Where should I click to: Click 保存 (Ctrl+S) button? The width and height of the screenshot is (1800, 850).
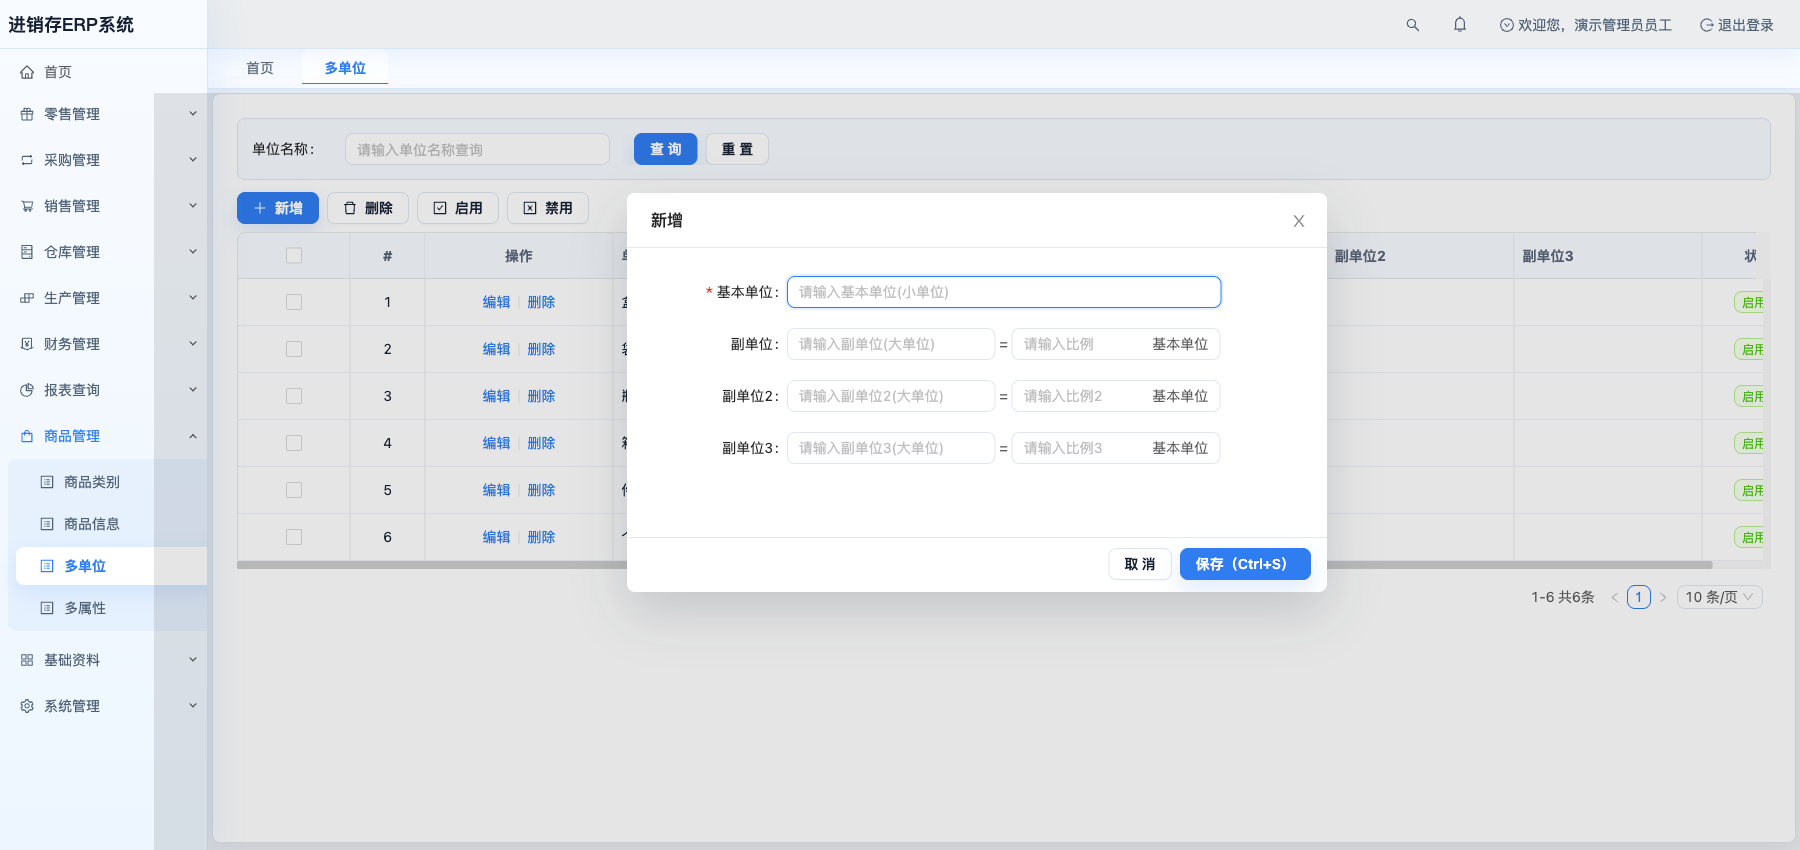point(1245,564)
